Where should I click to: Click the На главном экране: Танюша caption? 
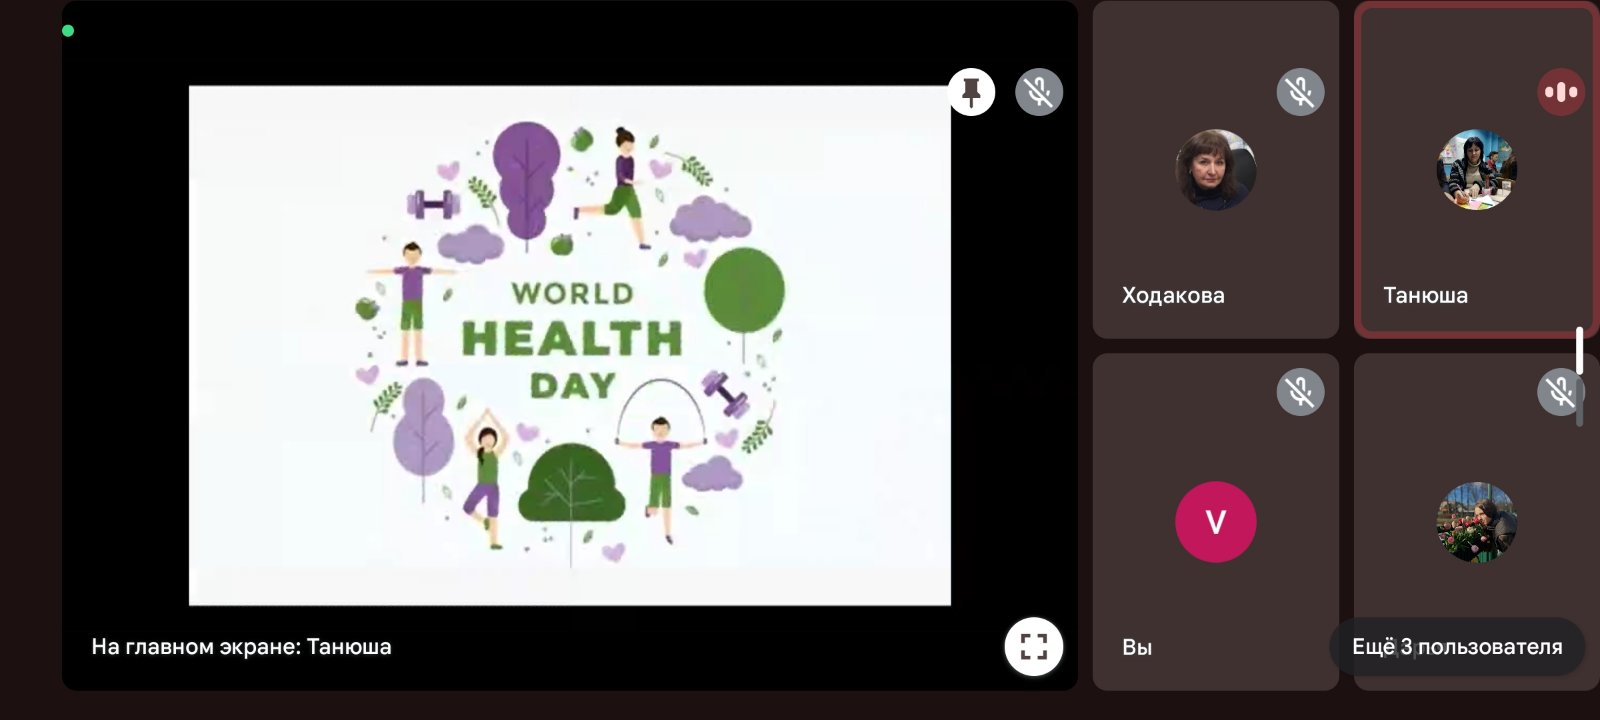pyautogui.click(x=241, y=647)
